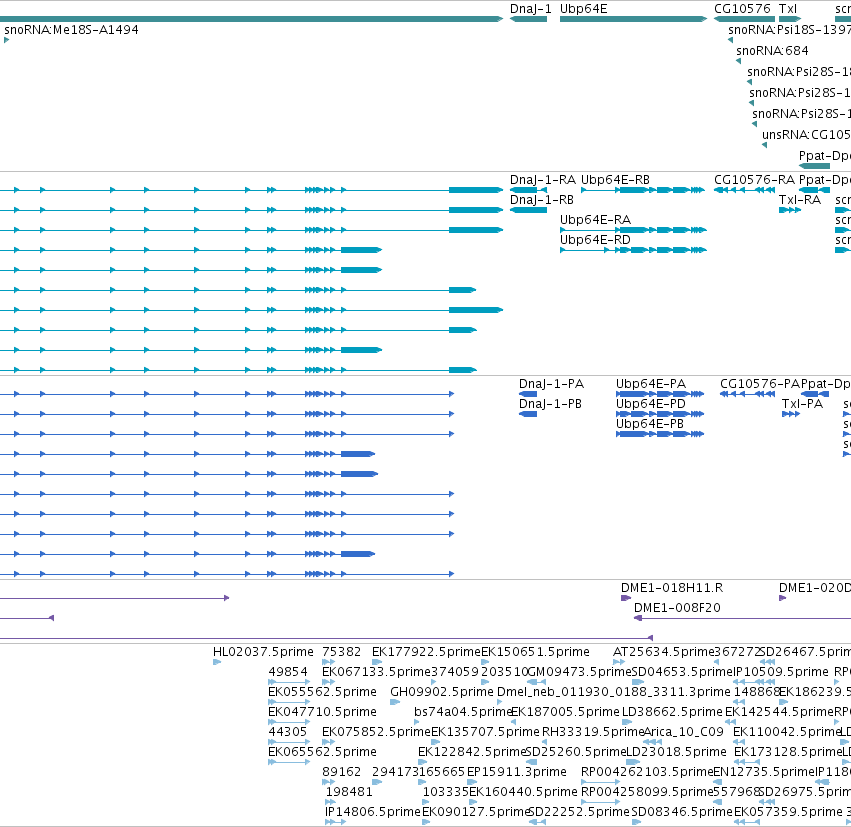
Task: Click the DnaJ-1-RA transcript label
Action: pos(542,180)
